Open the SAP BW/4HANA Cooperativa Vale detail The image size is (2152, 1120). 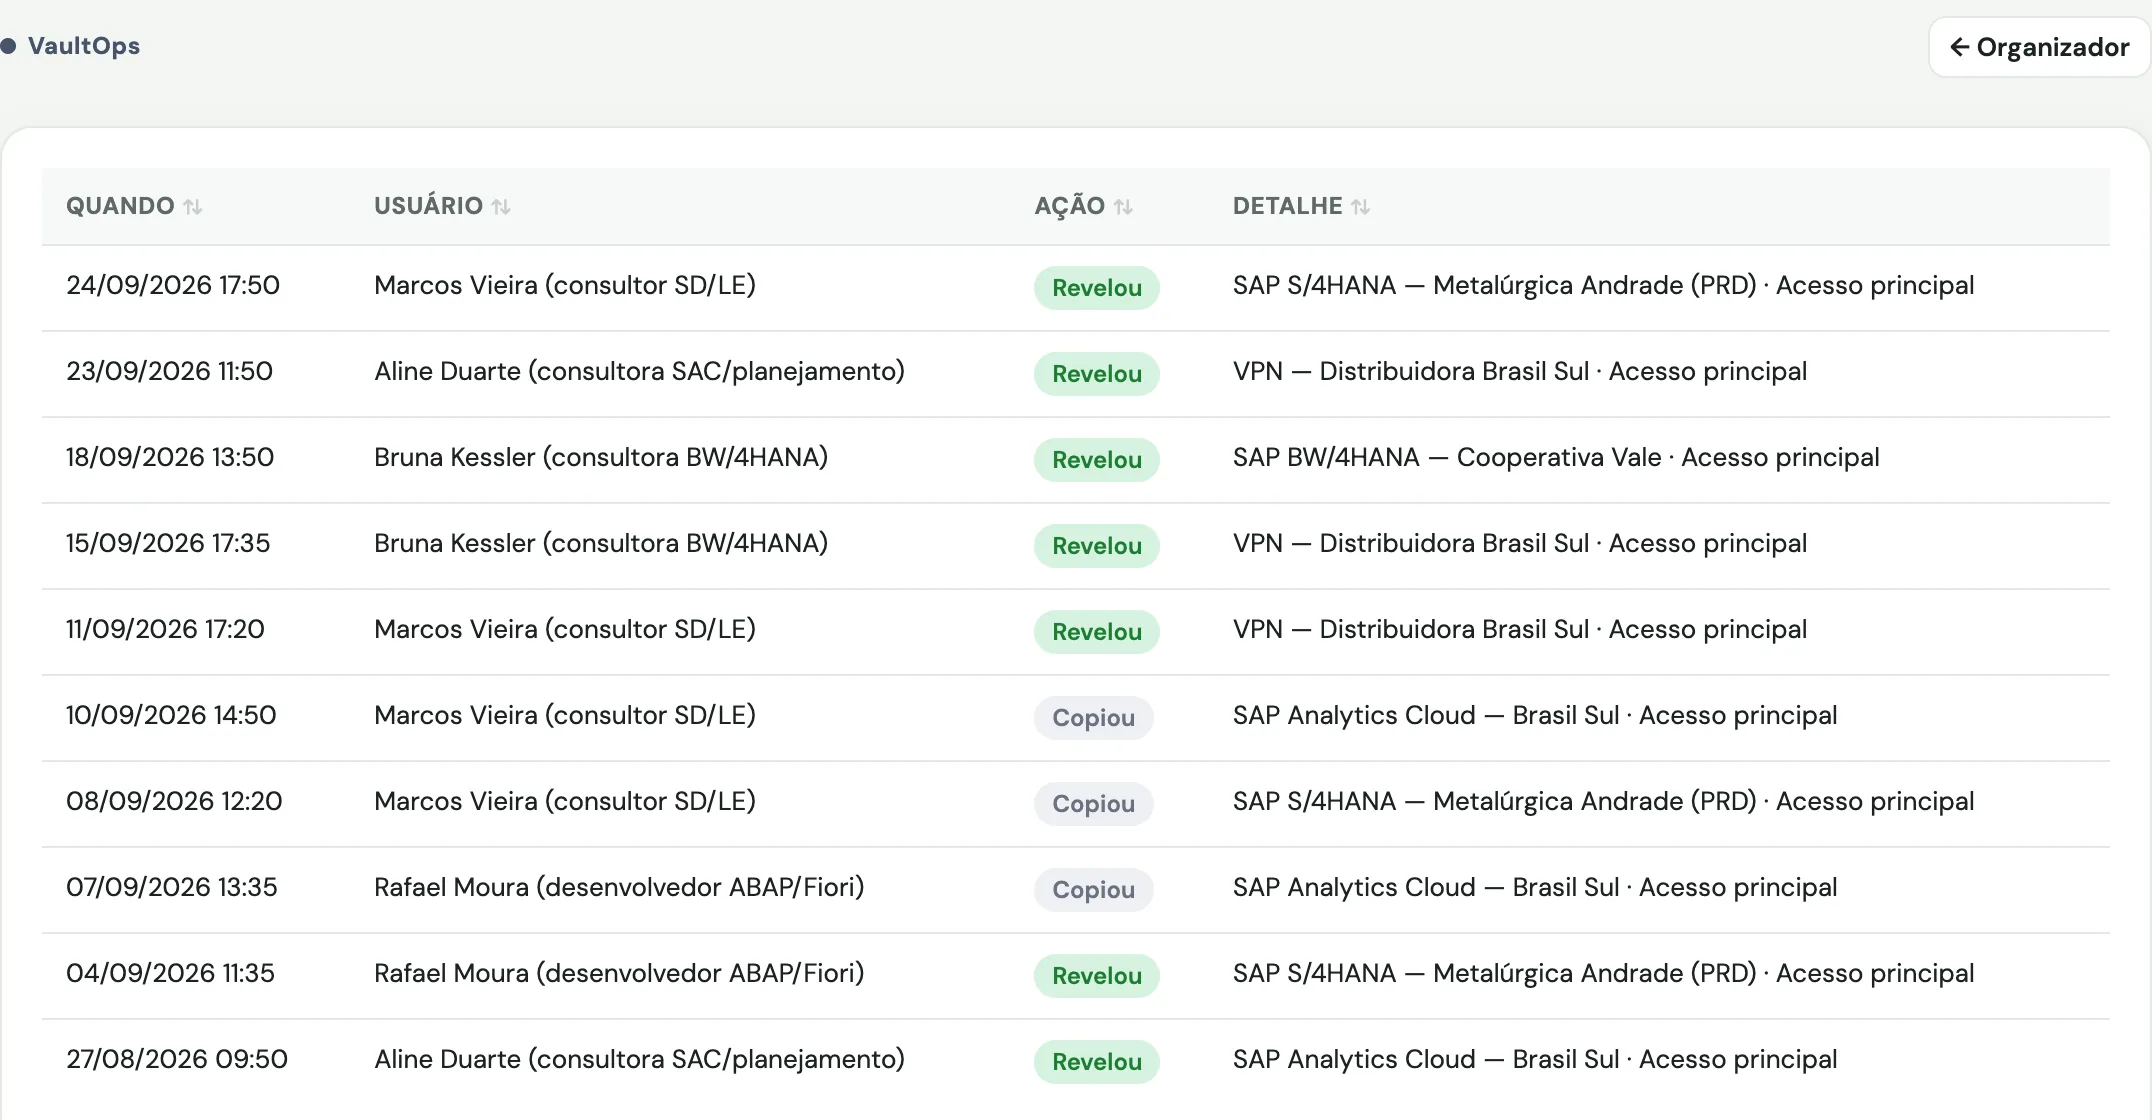1556,457
